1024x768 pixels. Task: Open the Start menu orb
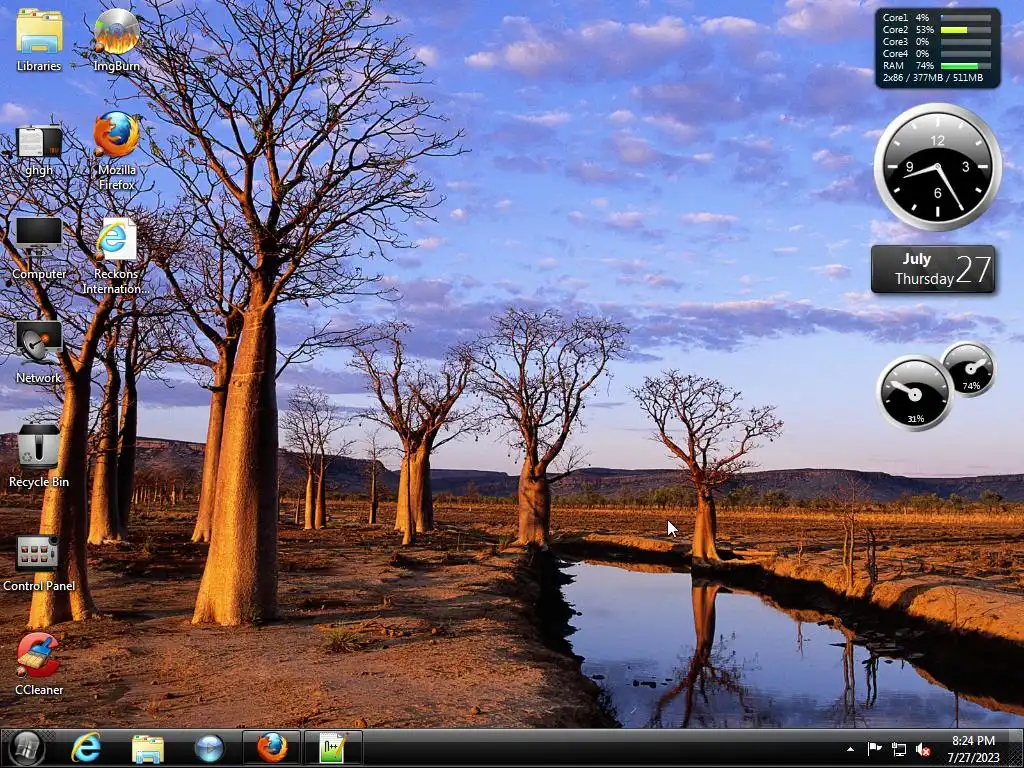(x=26, y=748)
